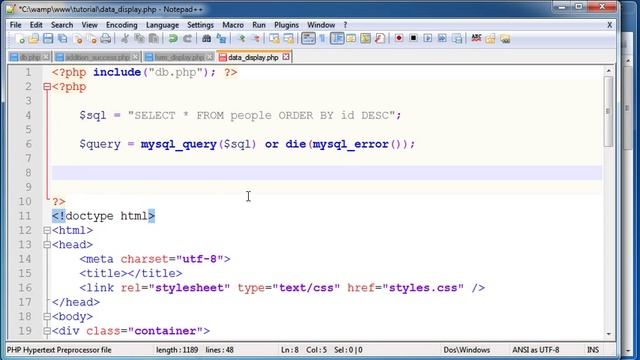Click the Paste toolbar icon
This screenshot has width=640, height=360.
coord(153,39)
